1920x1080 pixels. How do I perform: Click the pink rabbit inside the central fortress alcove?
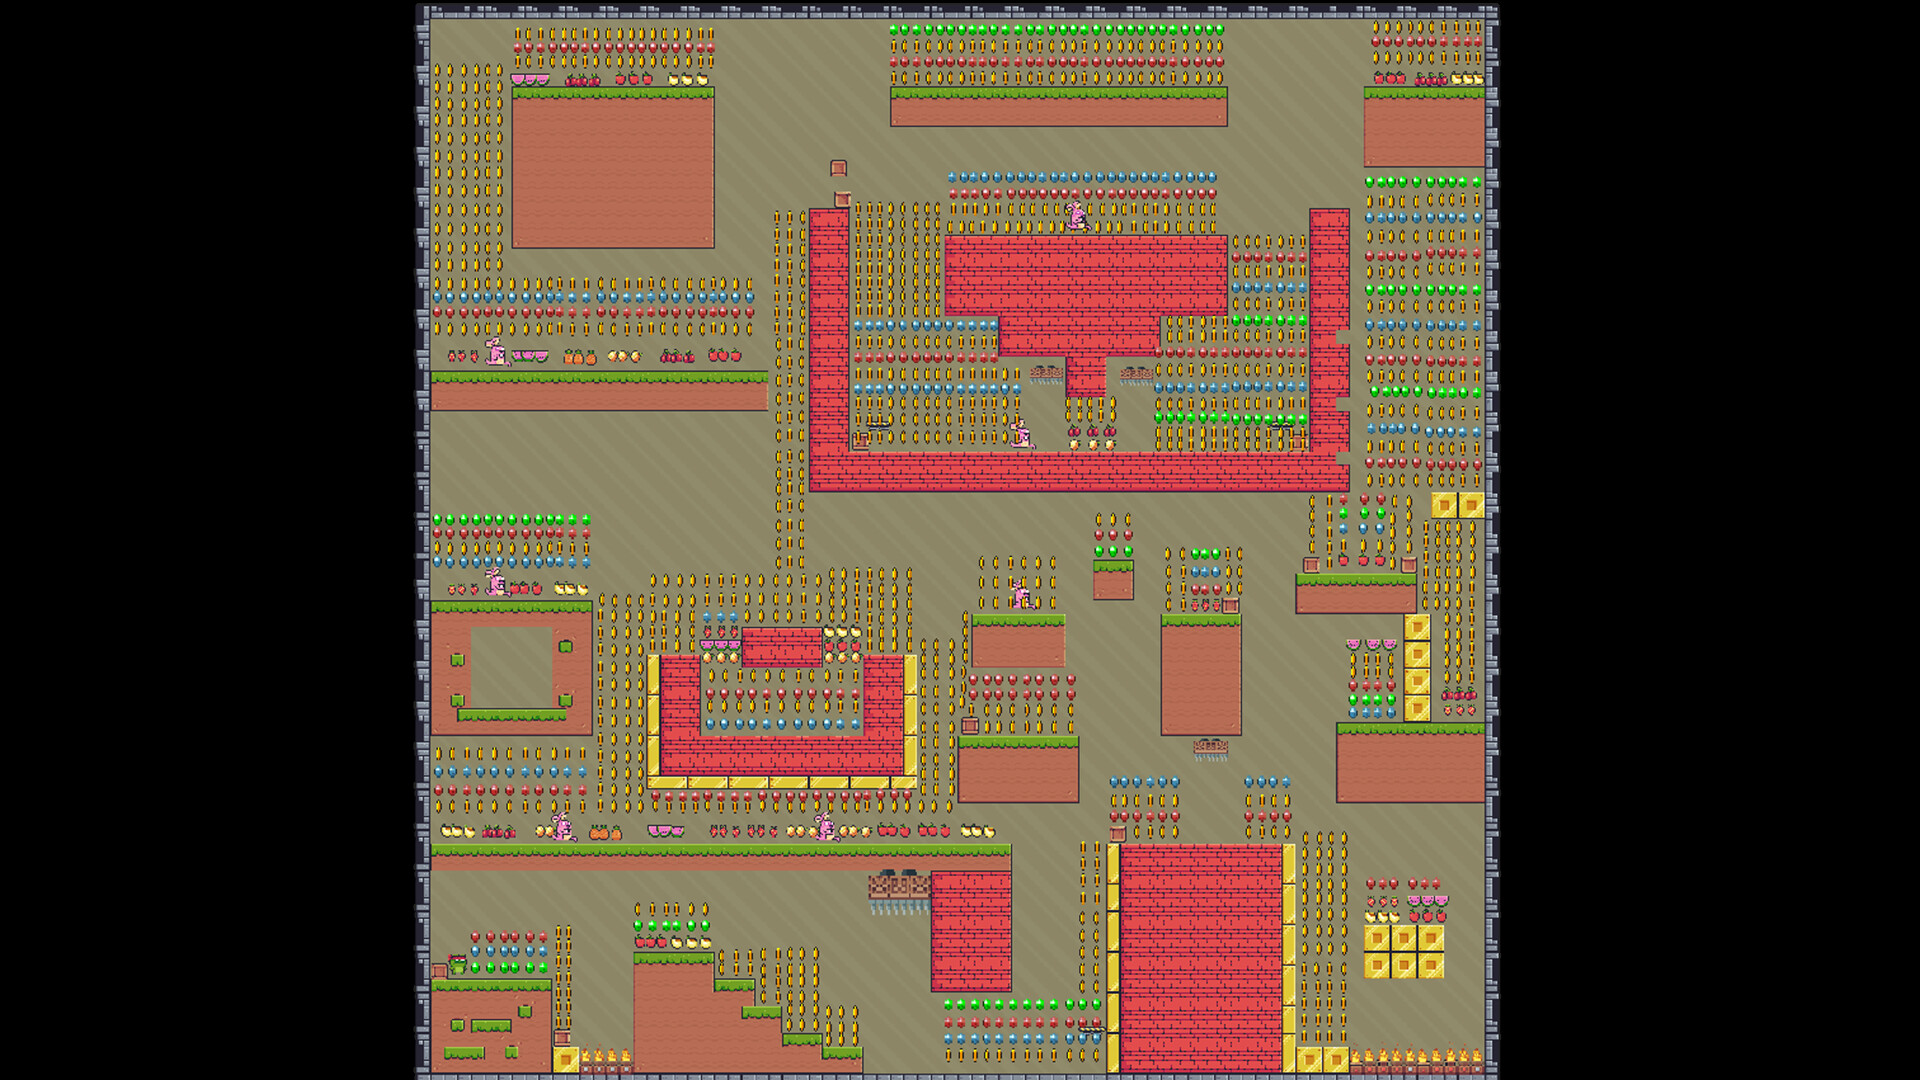[x=1022, y=432]
